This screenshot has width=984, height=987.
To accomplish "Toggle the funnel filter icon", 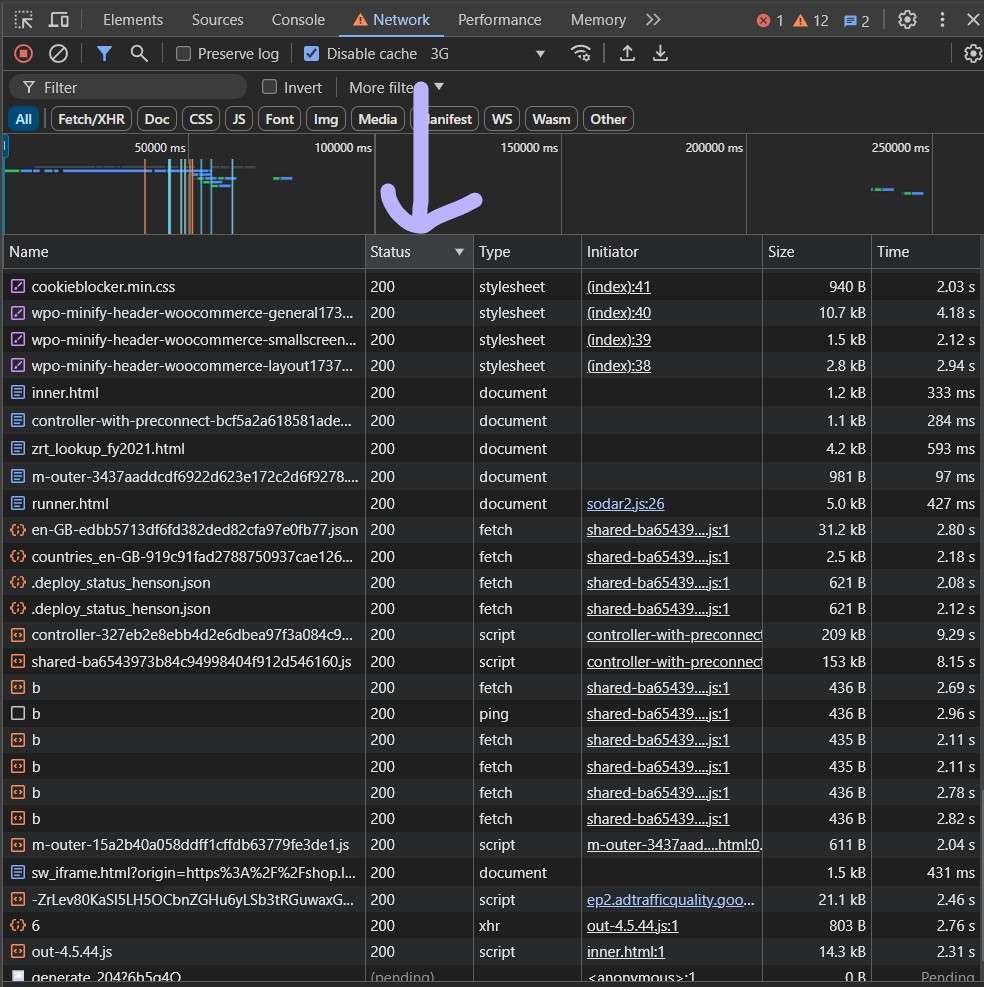I will 105,54.
